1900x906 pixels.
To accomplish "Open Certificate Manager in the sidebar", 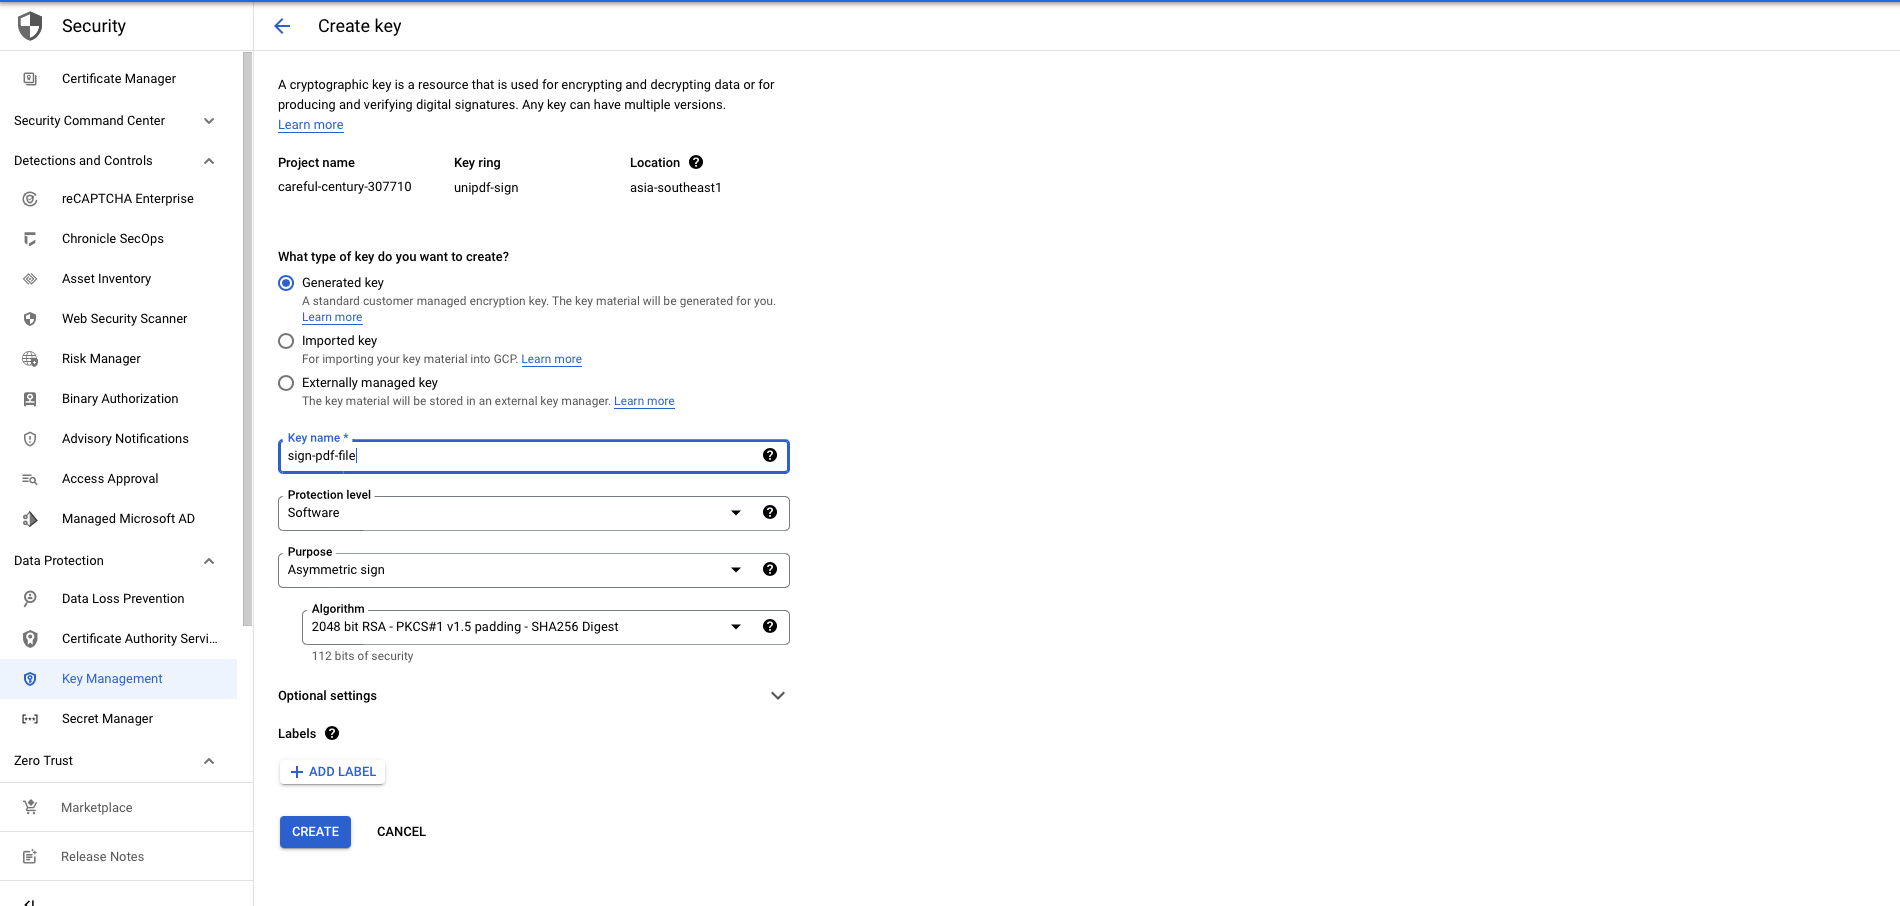I will [118, 78].
